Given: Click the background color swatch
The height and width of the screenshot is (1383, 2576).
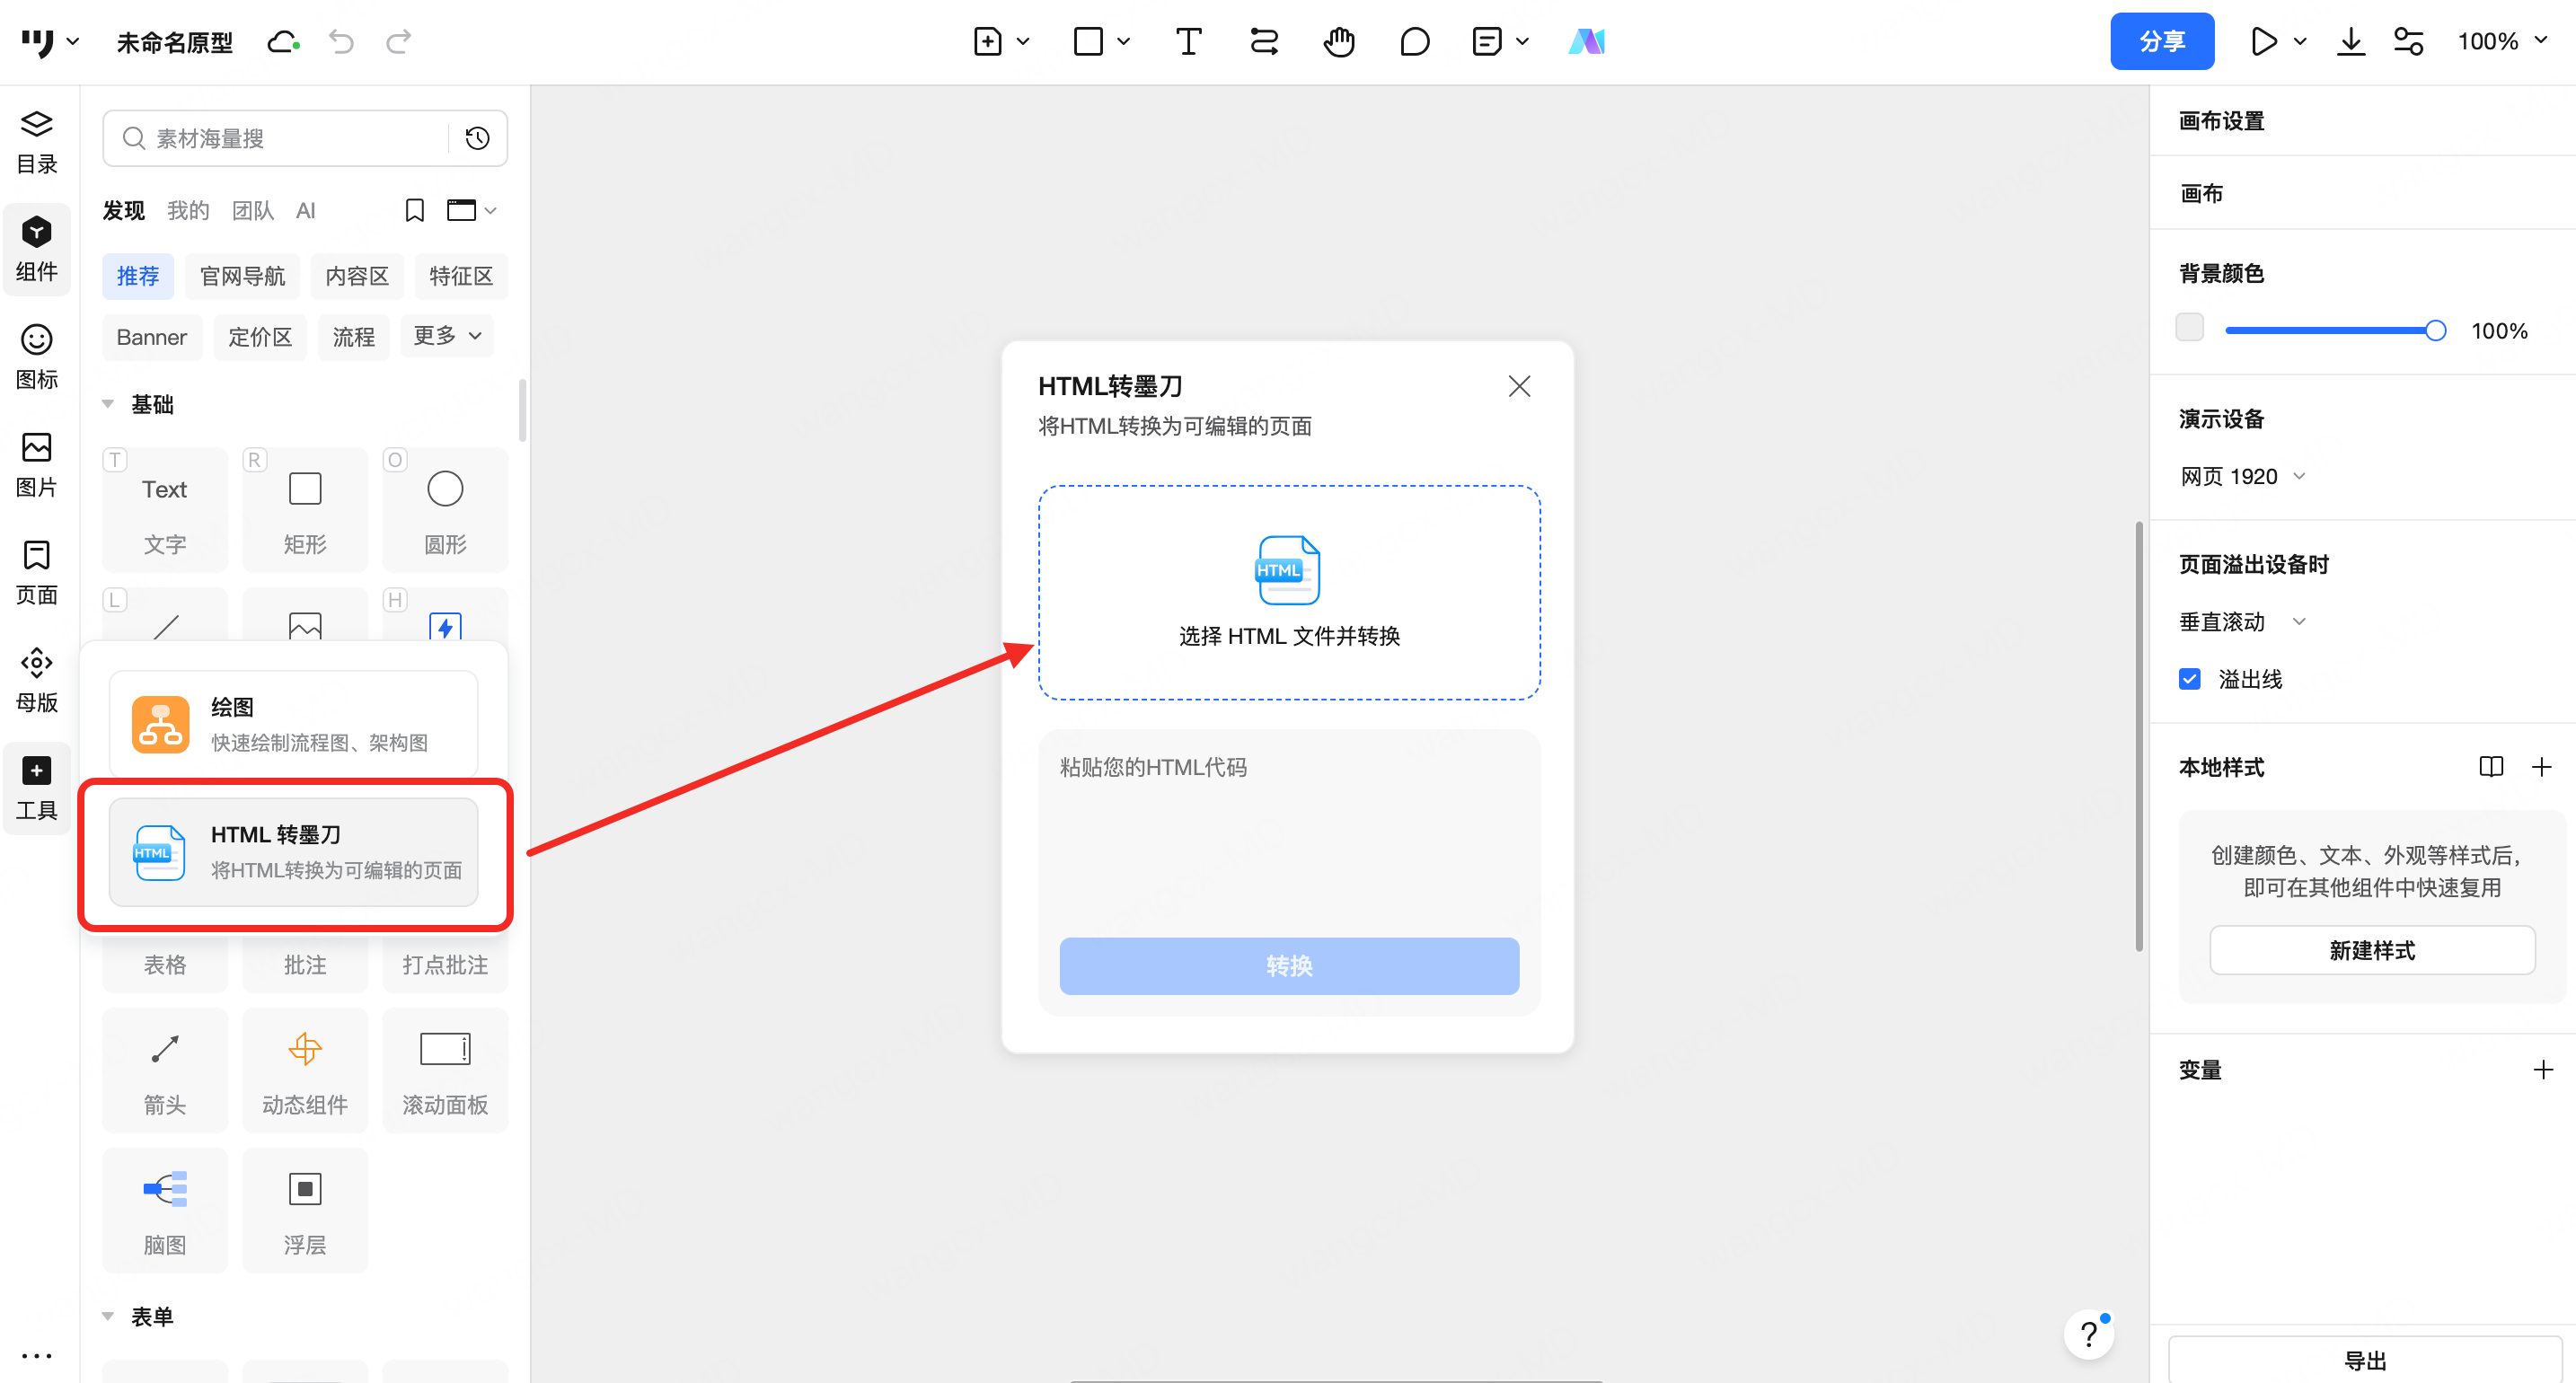Looking at the screenshot, I should [2189, 328].
